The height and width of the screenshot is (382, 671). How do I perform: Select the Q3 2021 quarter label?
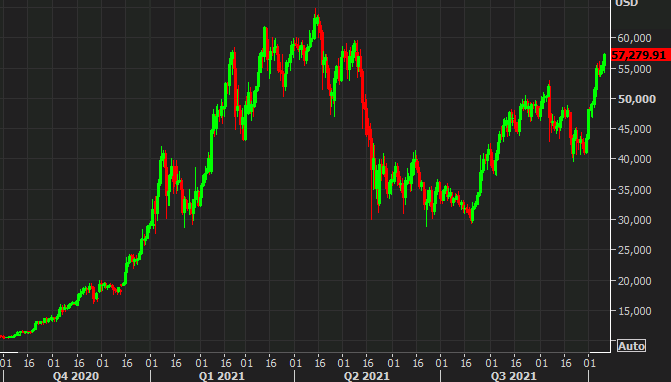tap(513, 376)
